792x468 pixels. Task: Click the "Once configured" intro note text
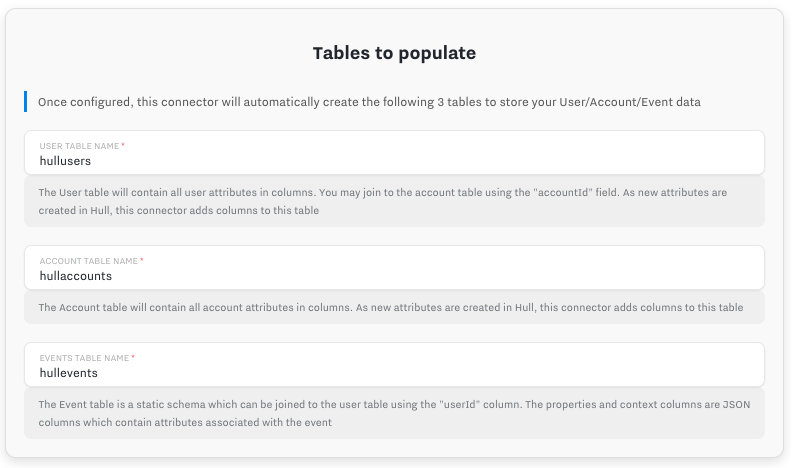[x=369, y=102]
